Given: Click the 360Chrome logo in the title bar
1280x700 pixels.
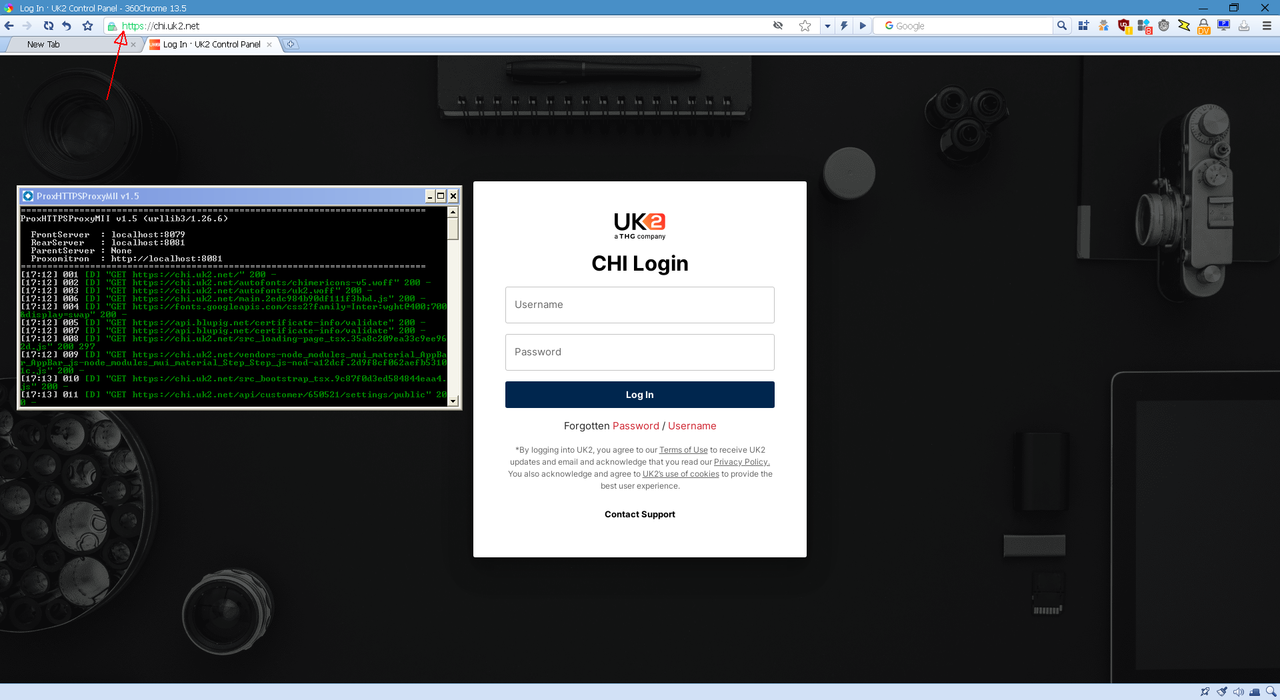Looking at the screenshot, I should click(x=8, y=7).
